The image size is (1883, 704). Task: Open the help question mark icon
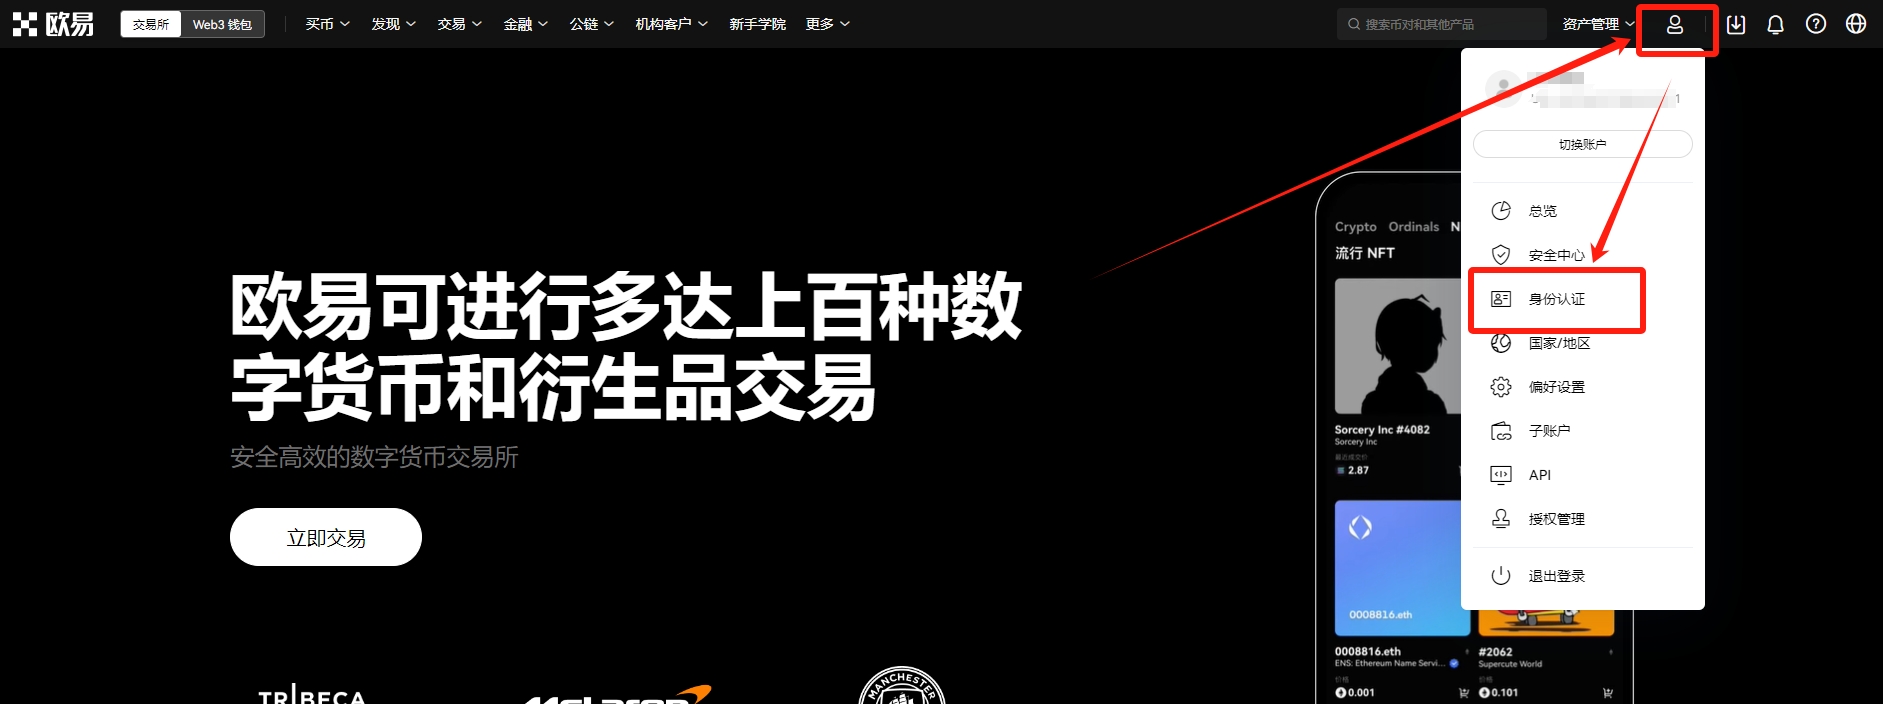click(x=1816, y=24)
